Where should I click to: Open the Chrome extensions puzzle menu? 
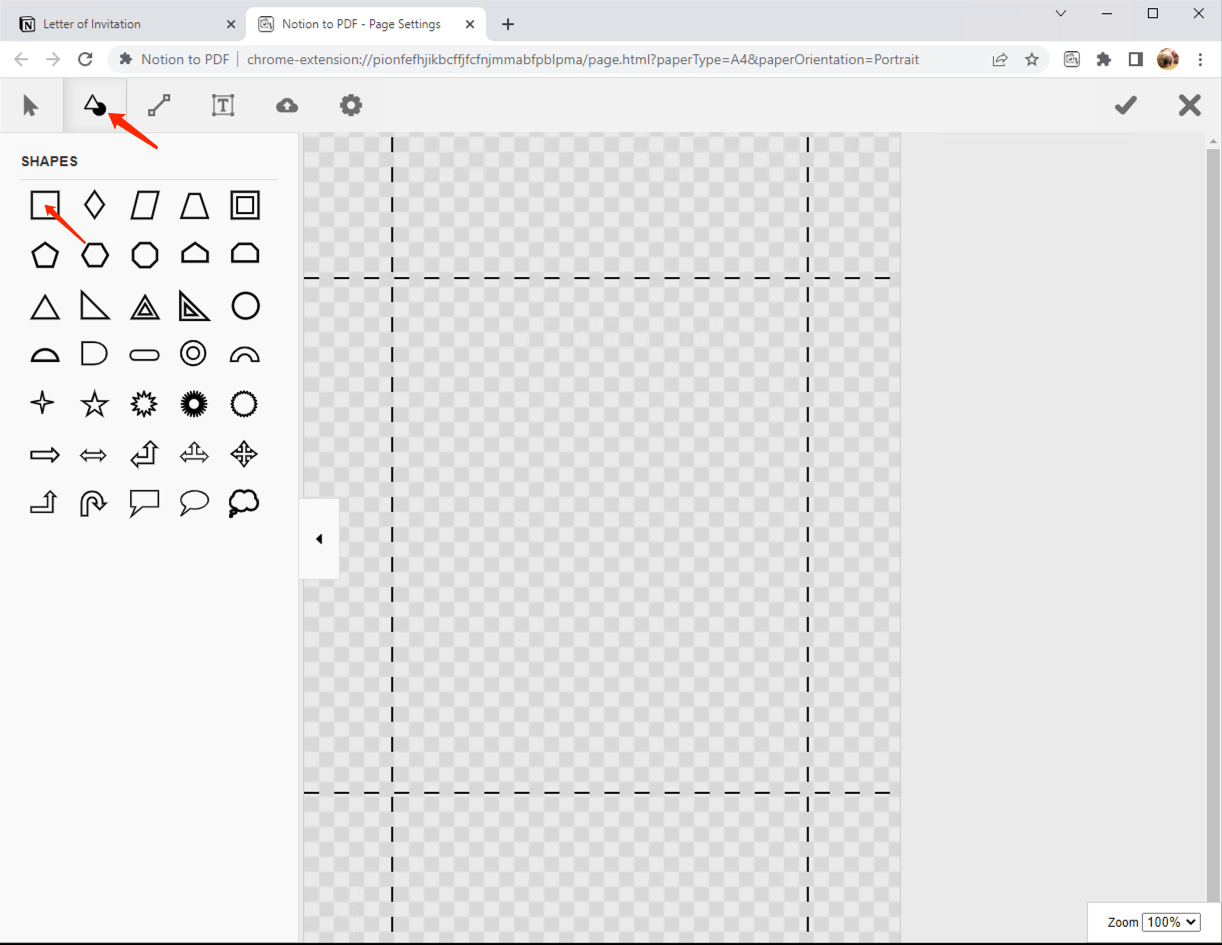pyautogui.click(x=1103, y=59)
